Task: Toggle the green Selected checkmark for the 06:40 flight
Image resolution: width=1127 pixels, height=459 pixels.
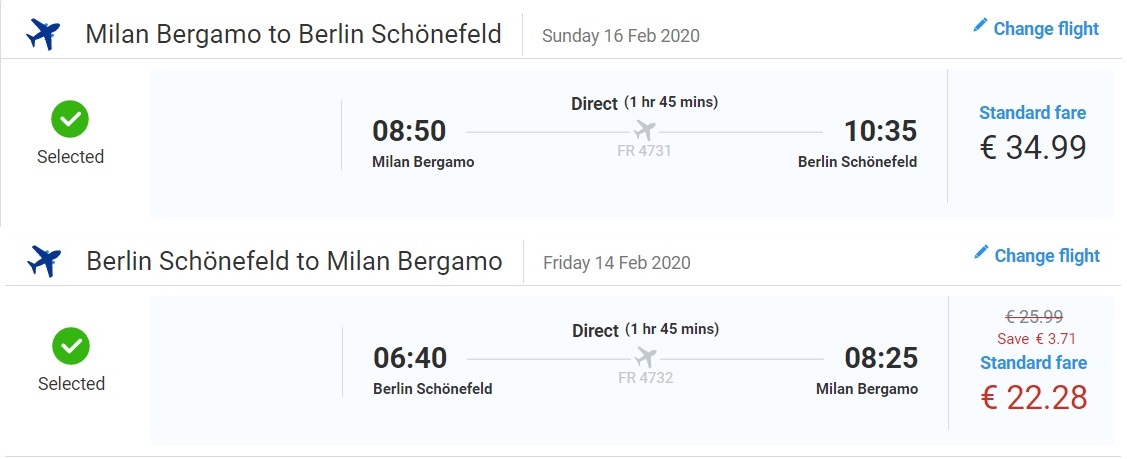Action: point(70,346)
